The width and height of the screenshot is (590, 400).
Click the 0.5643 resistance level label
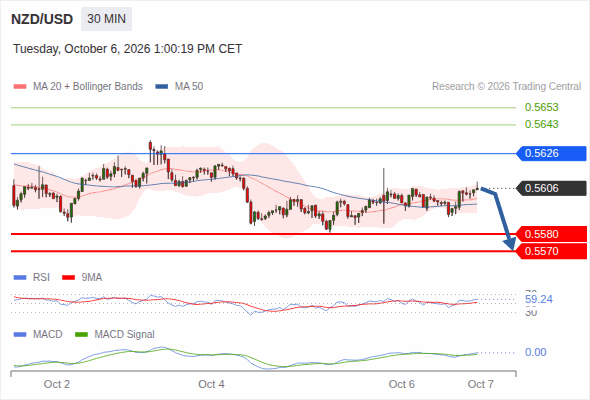click(541, 124)
